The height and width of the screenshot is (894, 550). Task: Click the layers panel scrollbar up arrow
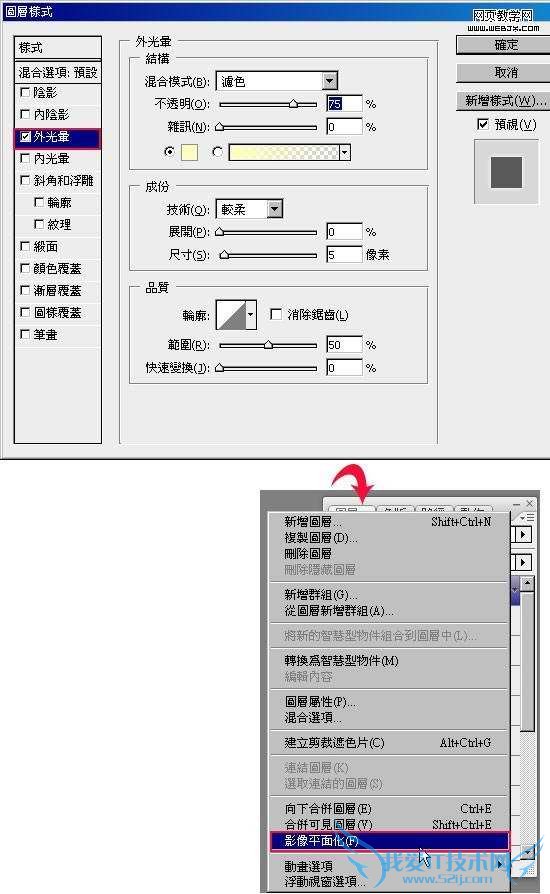pyautogui.click(x=527, y=583)
